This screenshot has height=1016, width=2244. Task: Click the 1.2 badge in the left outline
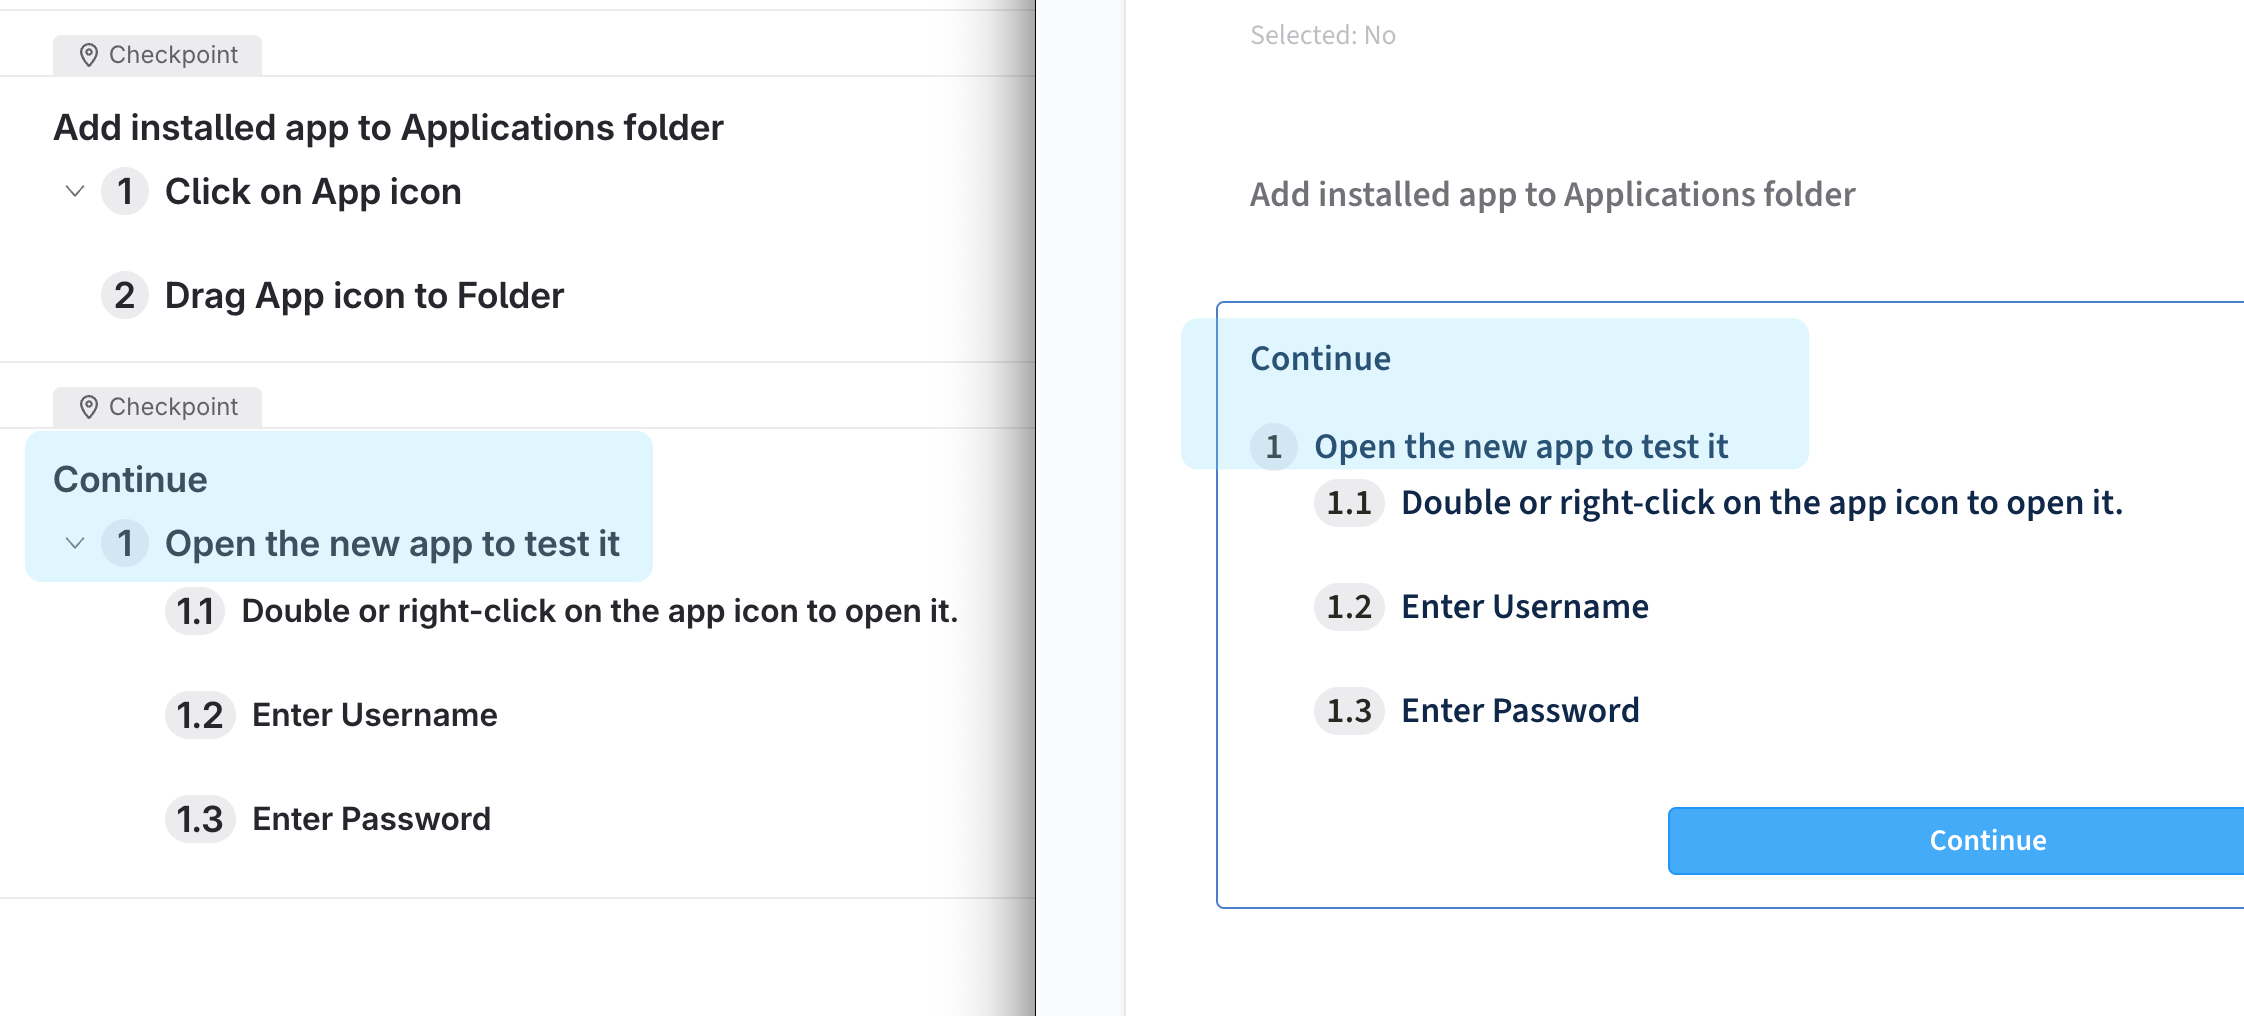[200, 715]
